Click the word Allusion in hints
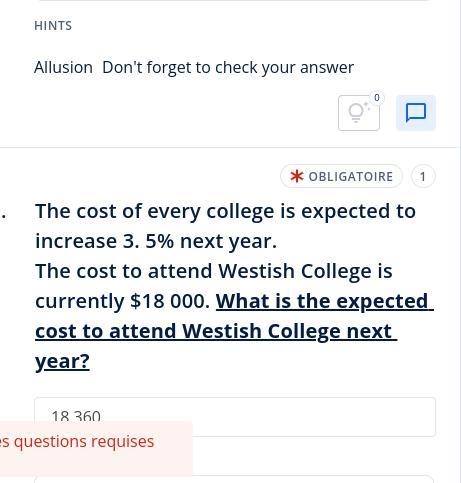461x483 pixels. [x=63, y=67]
